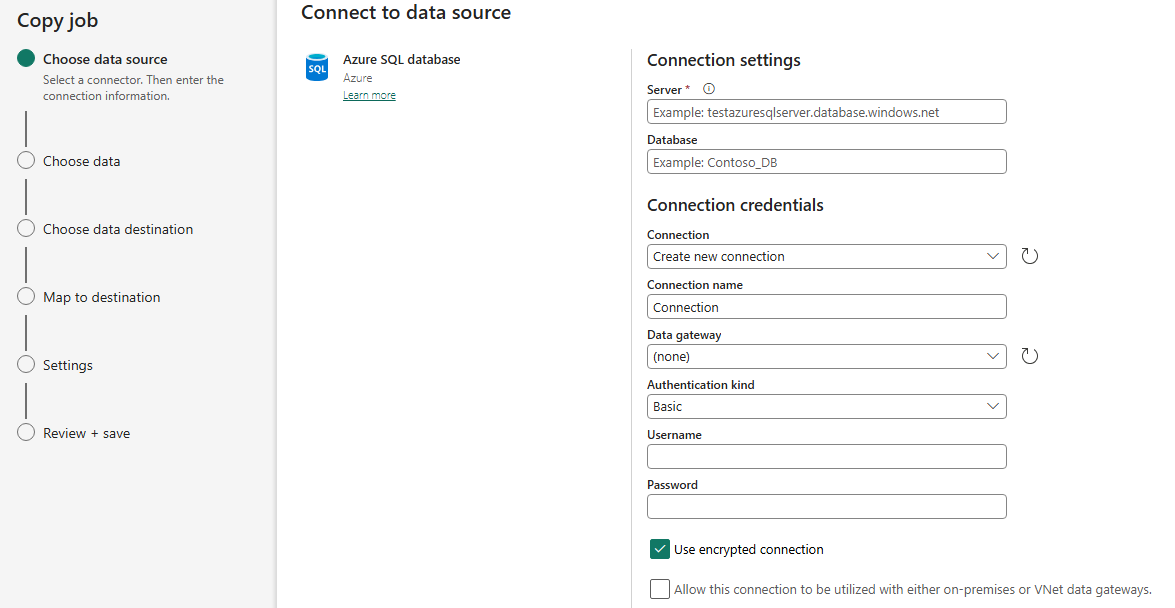The image size is (1175, 608).
Task: Click the Review + save label
Action: click(86, 433)
